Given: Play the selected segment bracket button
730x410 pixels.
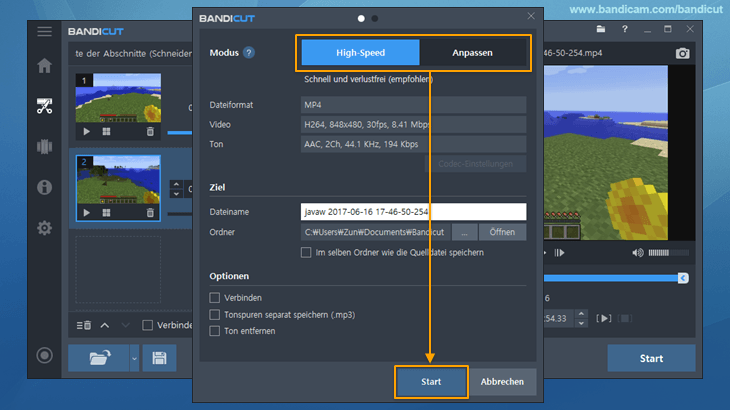Looking at the screenshot, I should click(604, 318).
